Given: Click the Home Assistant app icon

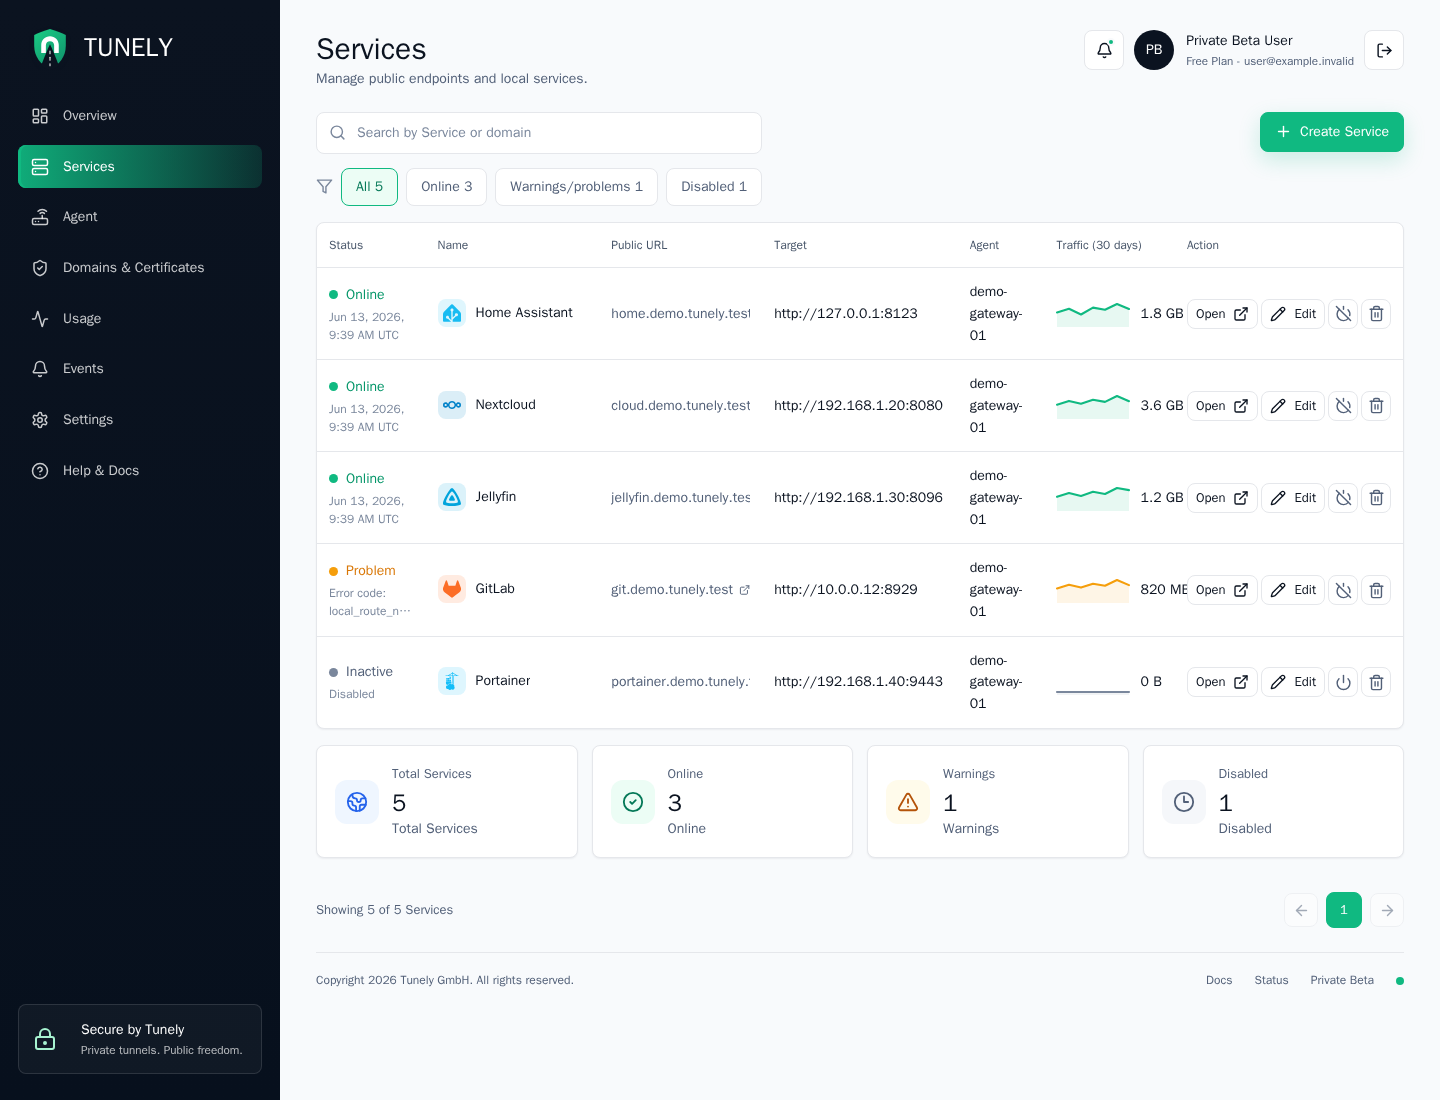Looking at the screenshot, I should 452,313.
